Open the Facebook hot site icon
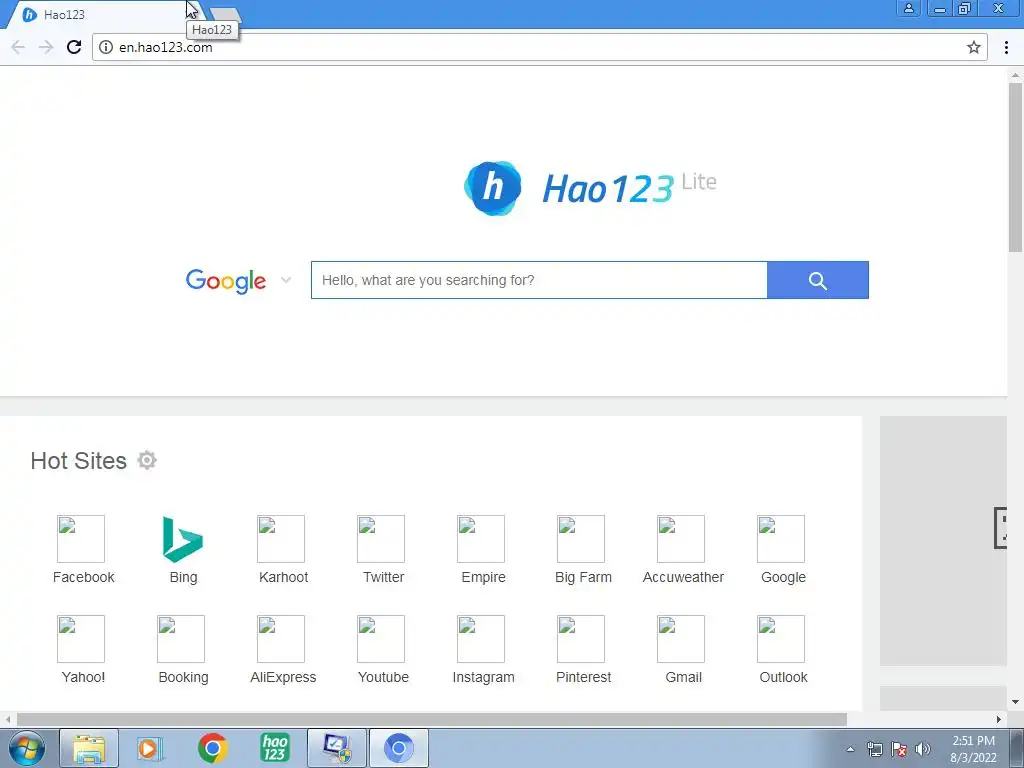This screenshot has width=1024, height=768. pyautogui.click(x=81, y=539)
